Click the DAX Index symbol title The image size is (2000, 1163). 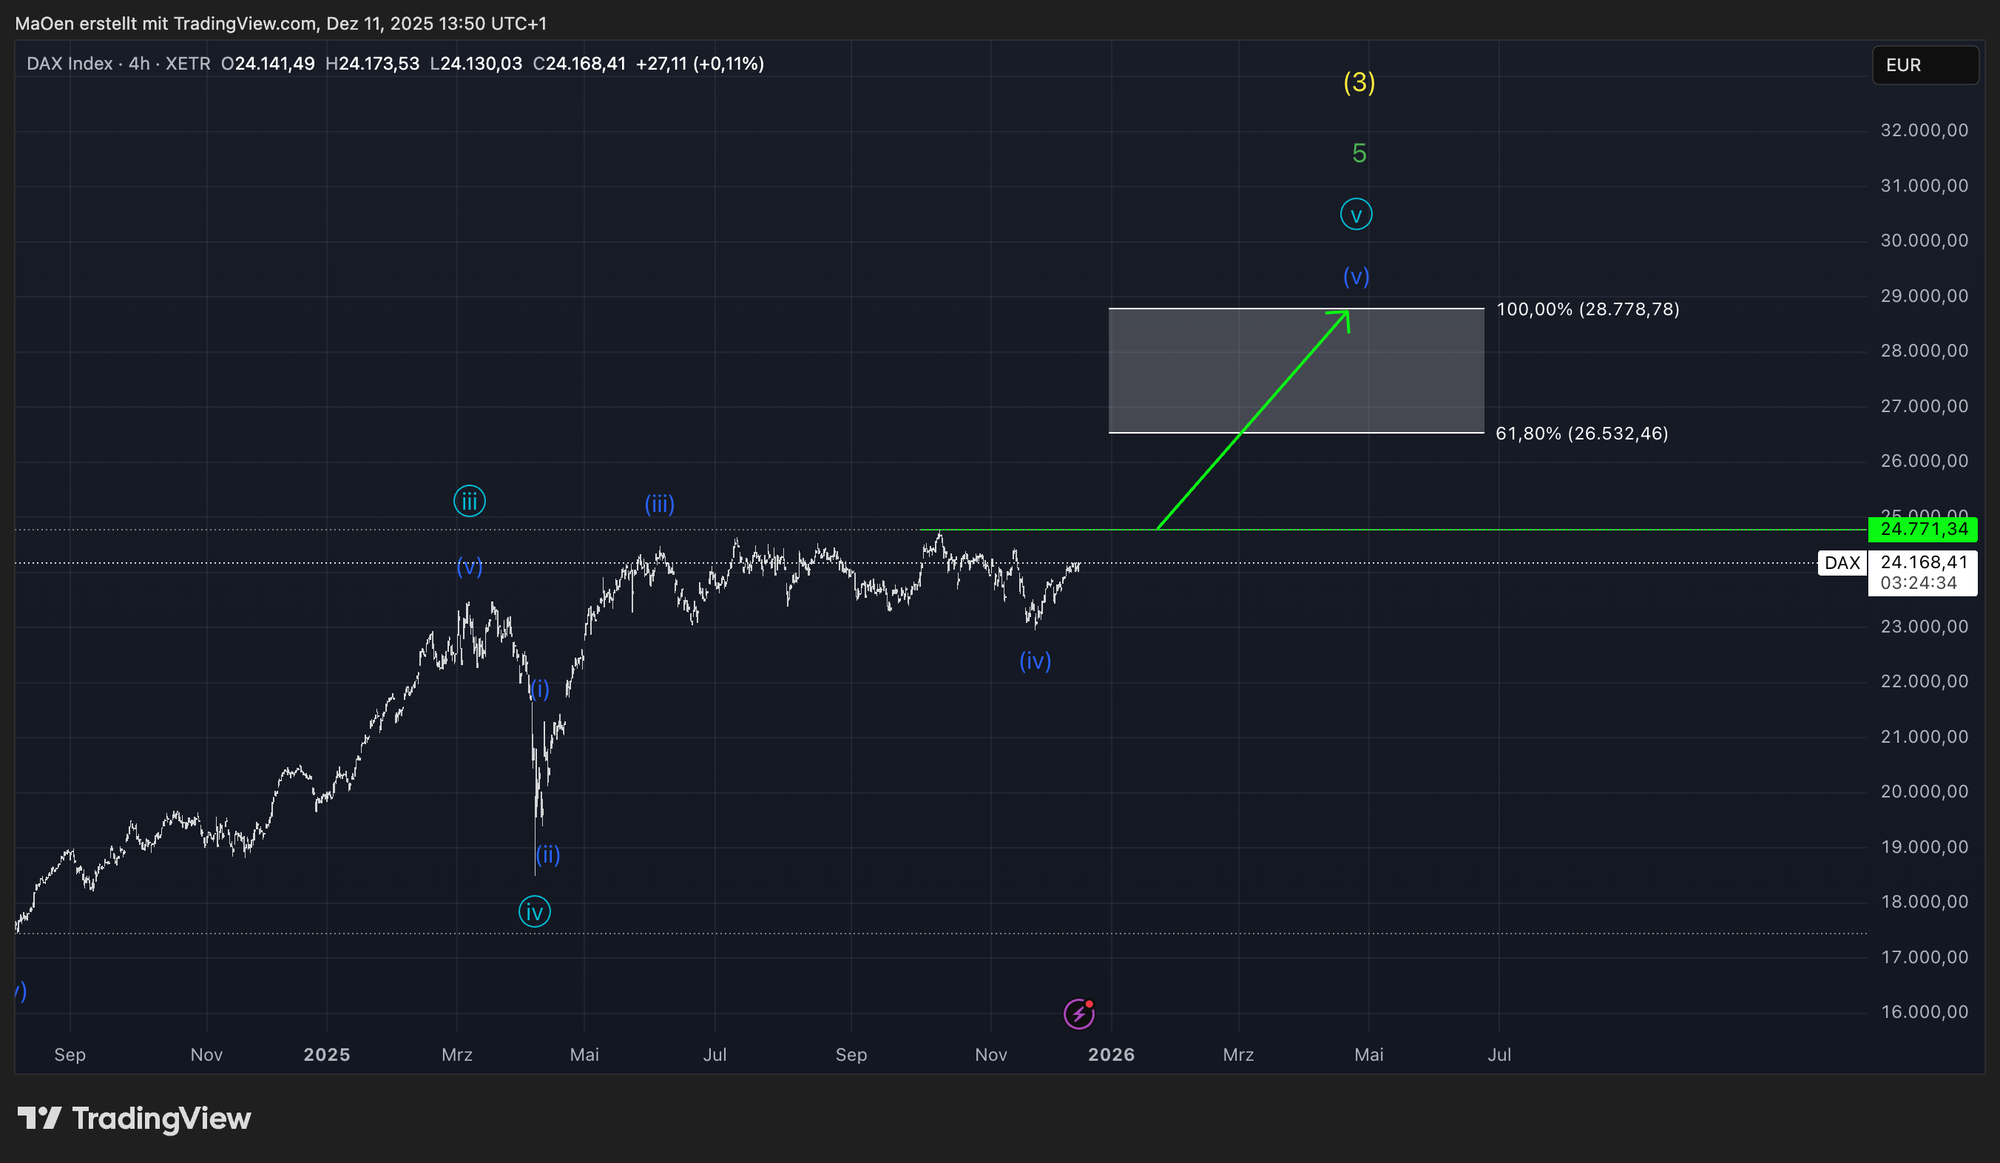[x=70, y=64]
